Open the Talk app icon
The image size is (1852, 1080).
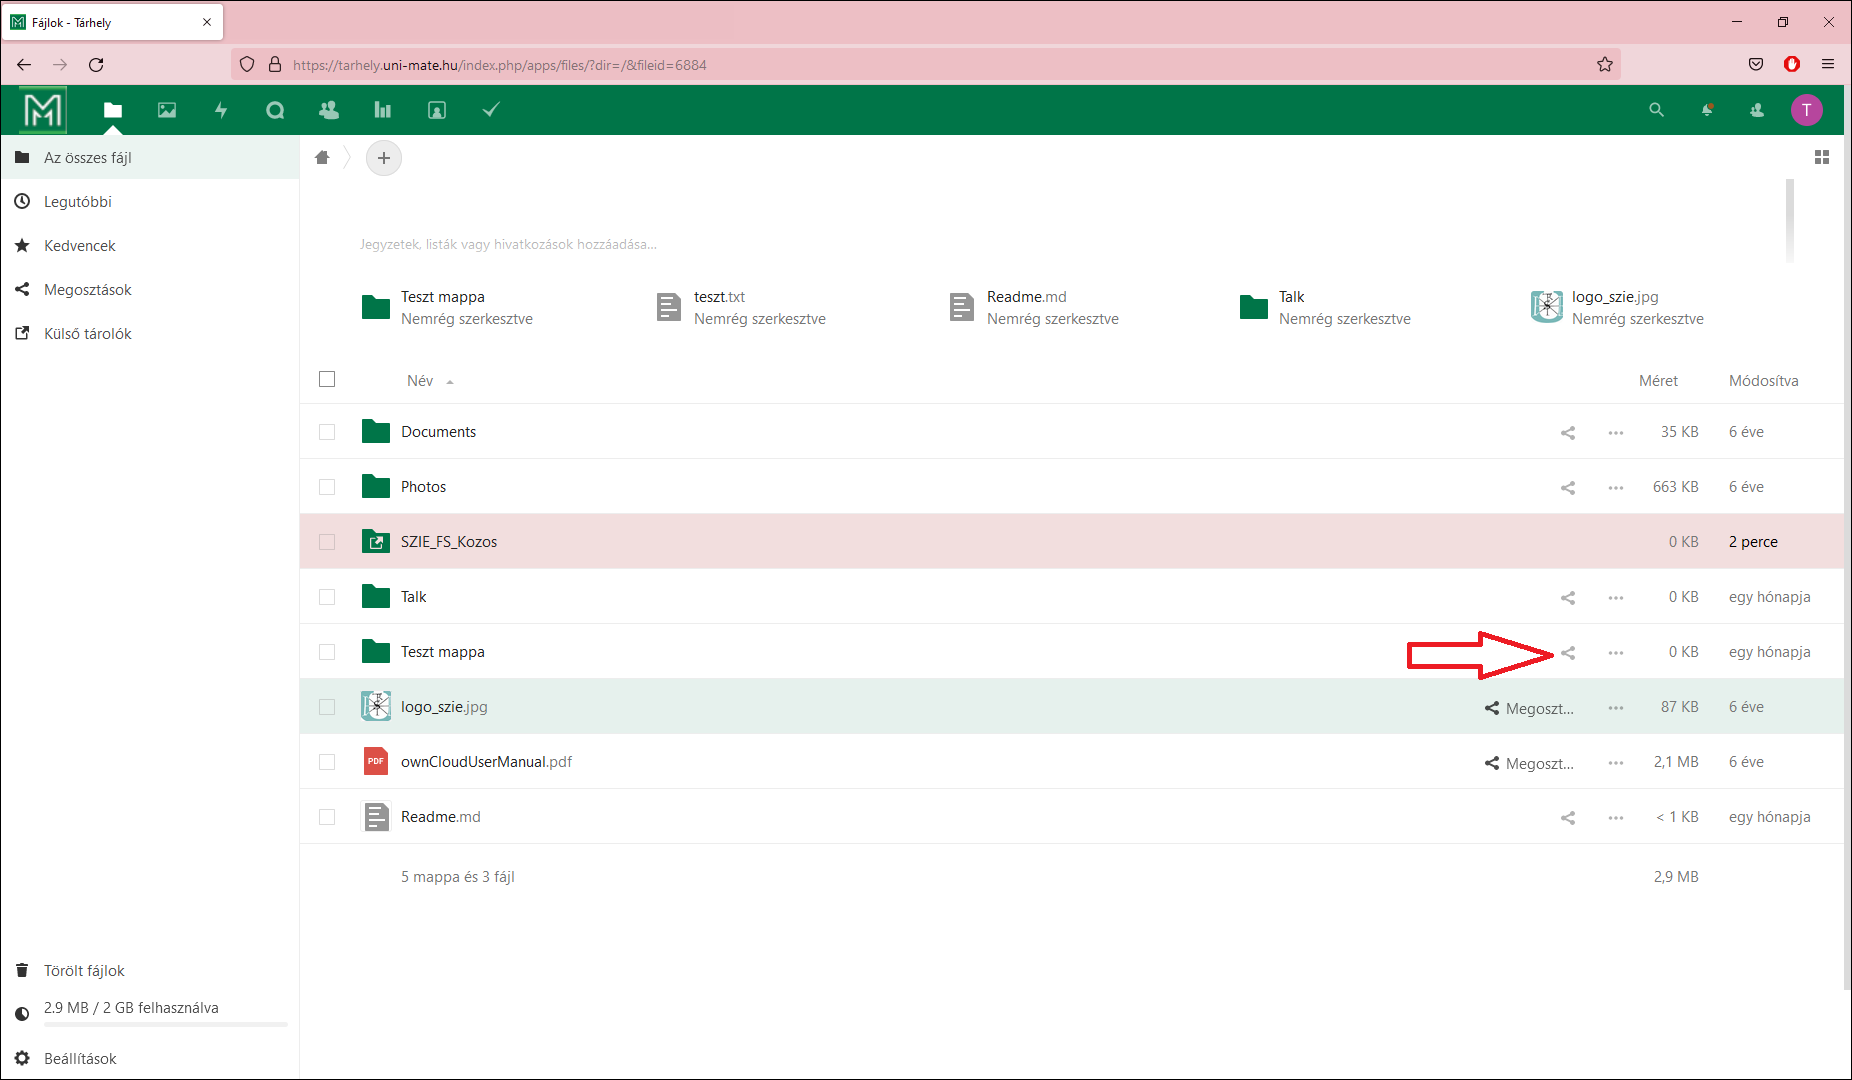tap(275, 110)
